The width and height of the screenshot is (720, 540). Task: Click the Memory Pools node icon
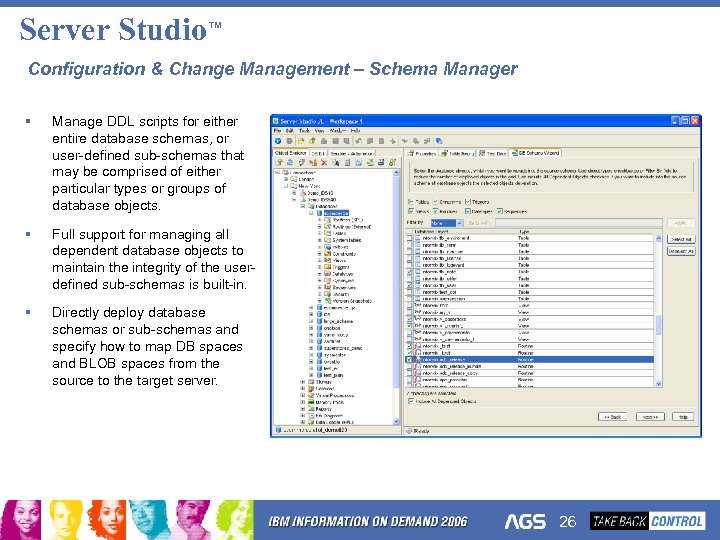(311, 402)
